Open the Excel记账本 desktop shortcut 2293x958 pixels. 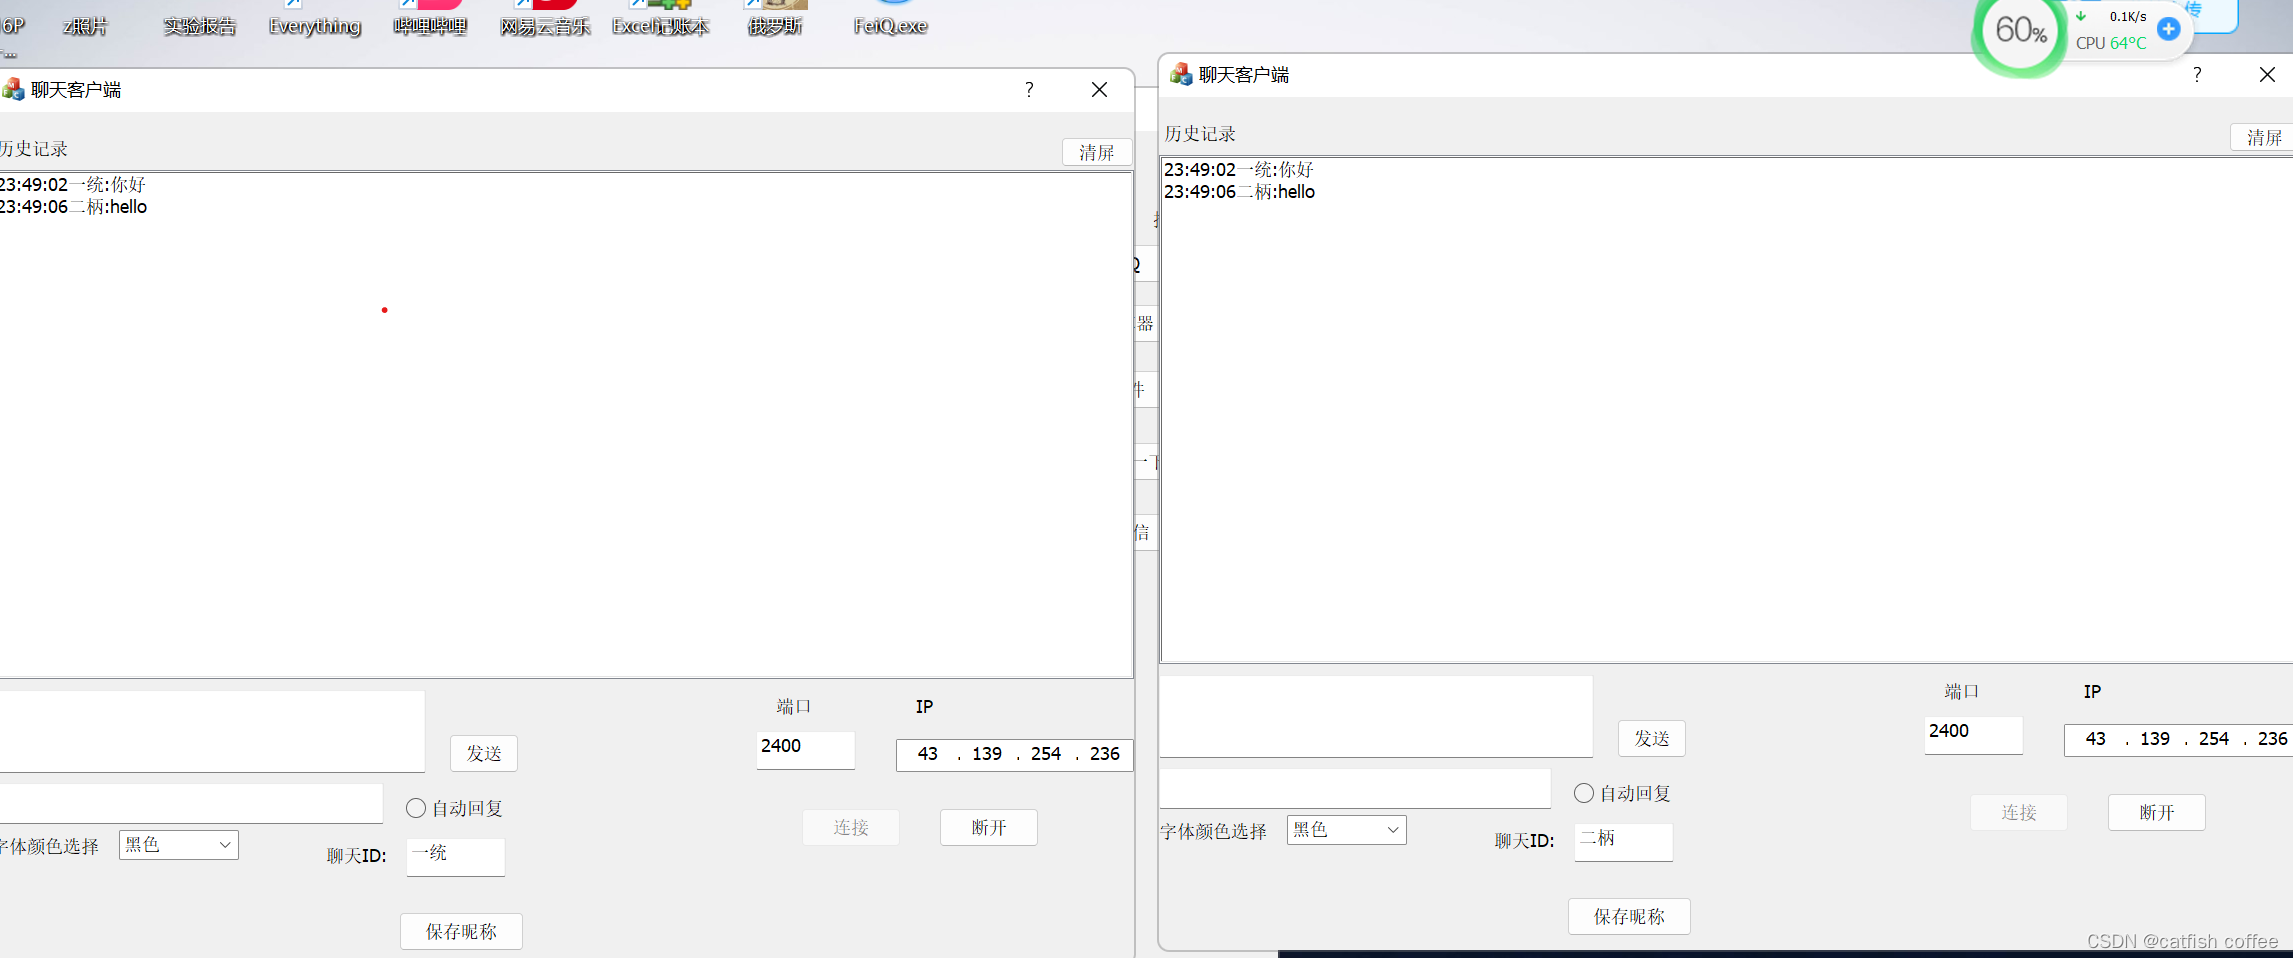[661, 18]
